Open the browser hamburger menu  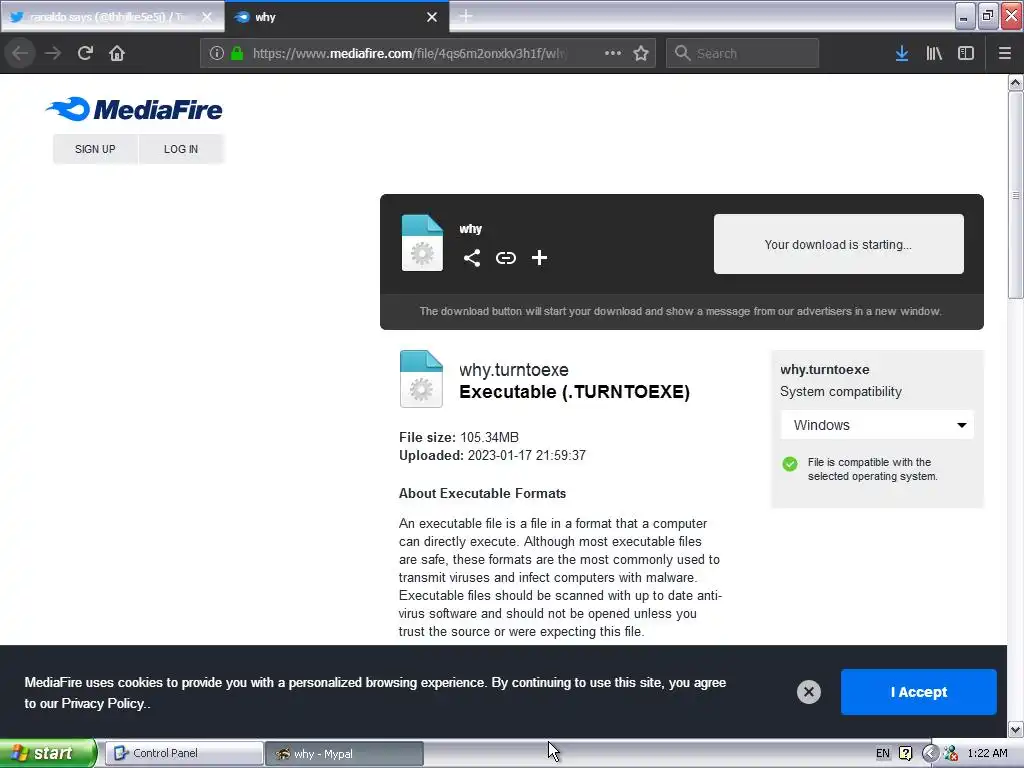(x=1005, y=53)
